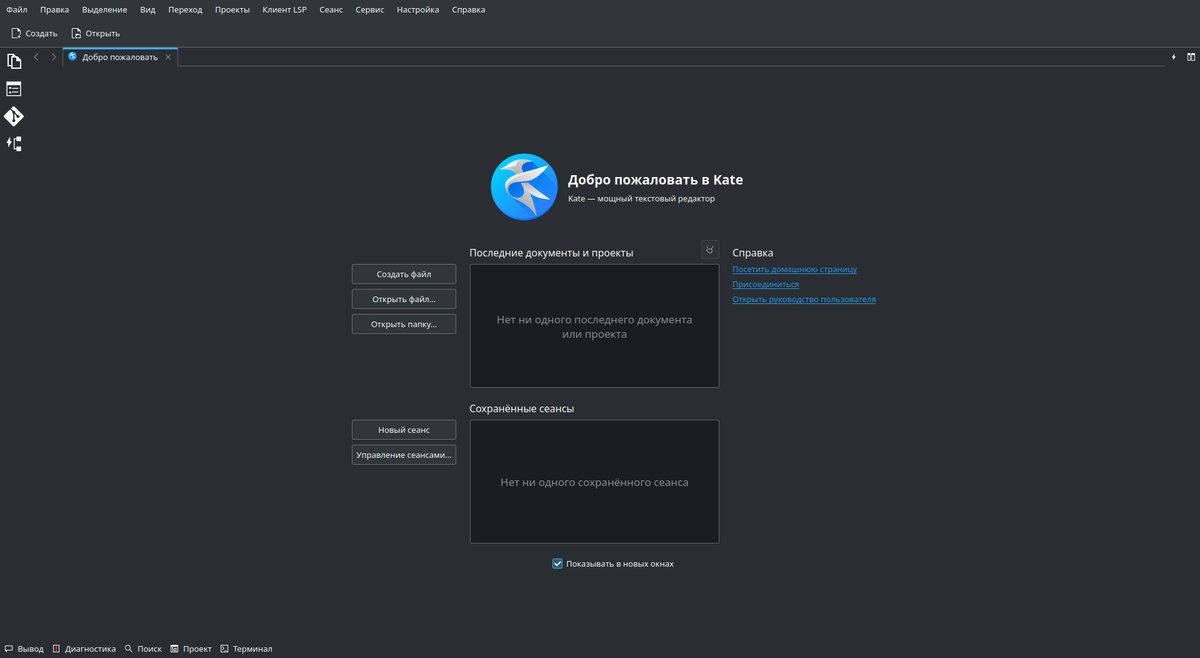Open the Сервис menu

point(370,9)
